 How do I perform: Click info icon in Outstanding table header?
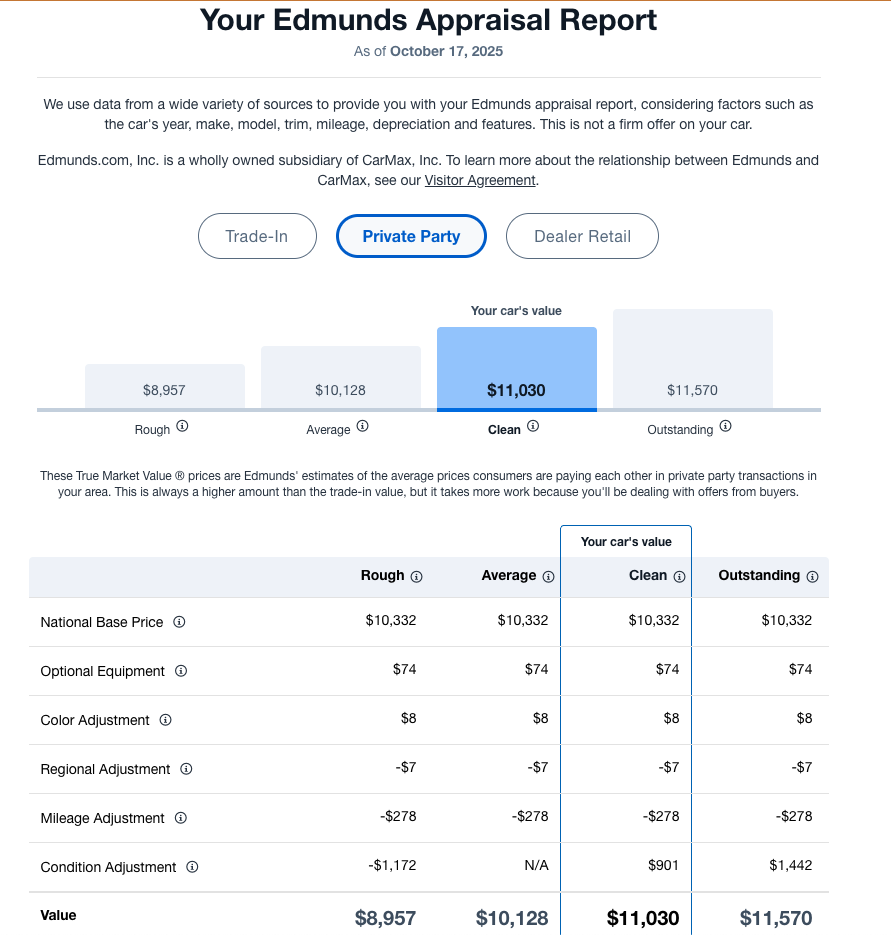(813, 577)
